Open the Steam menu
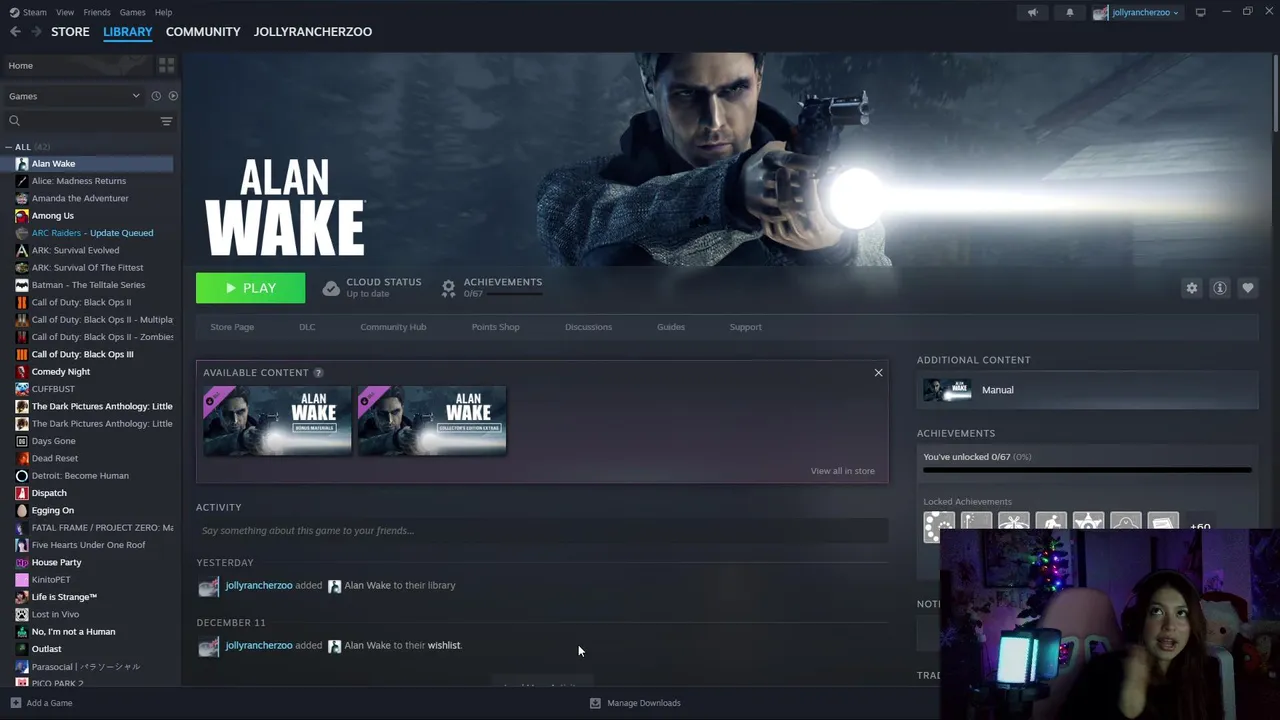The height and width of the screenshot is (720, 1280). tap(35, 12)
